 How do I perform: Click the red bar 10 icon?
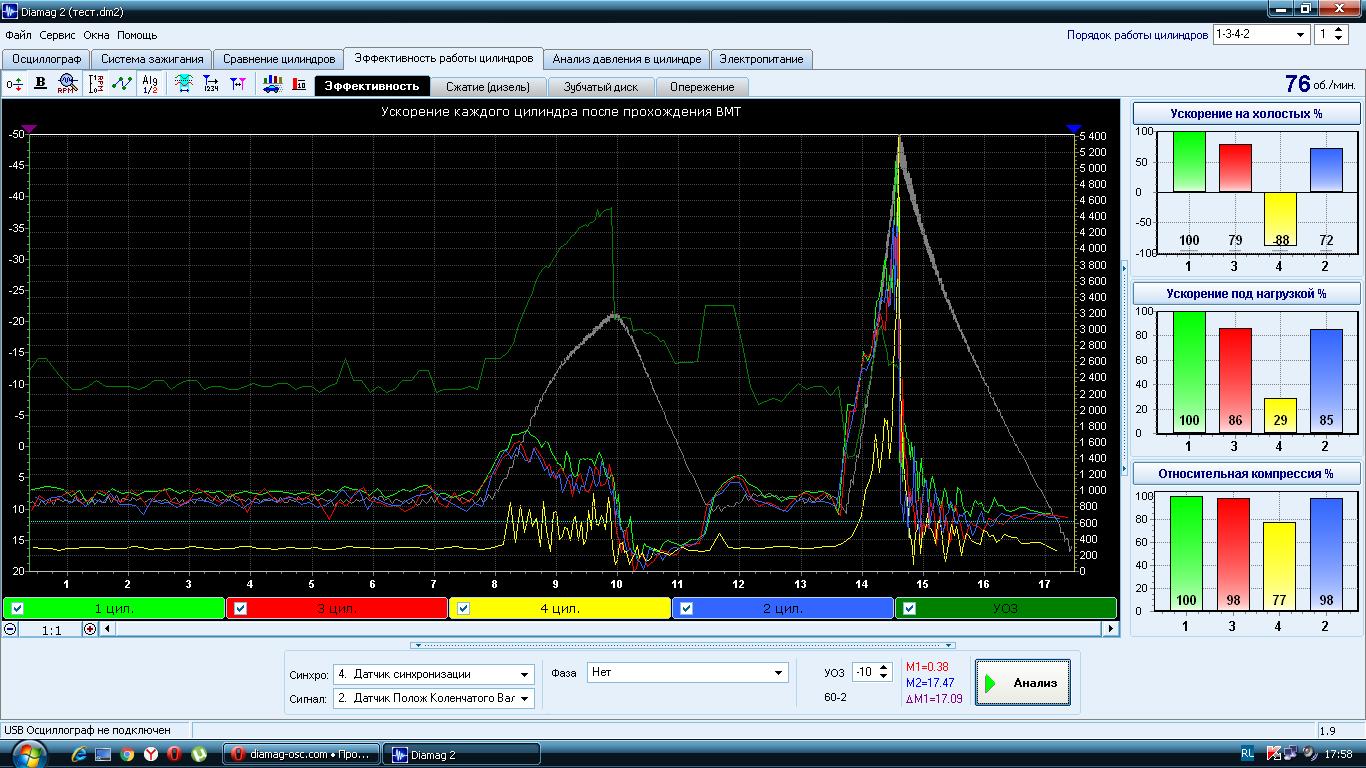tap(299, 84)
